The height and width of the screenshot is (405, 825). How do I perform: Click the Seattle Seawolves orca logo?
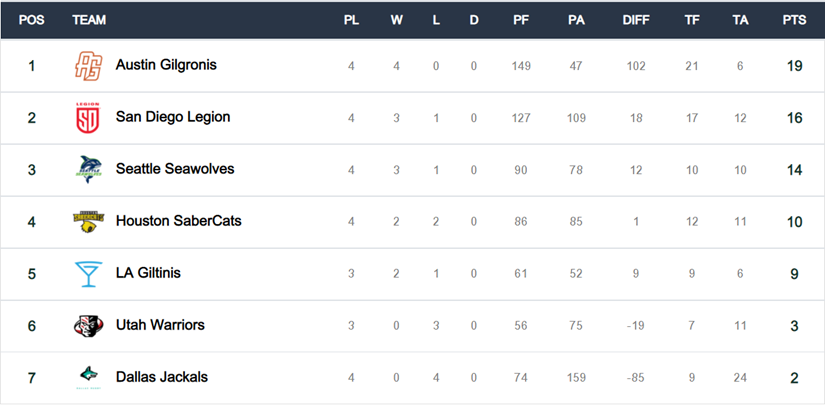pyautogui.click(x=88, y=169)
